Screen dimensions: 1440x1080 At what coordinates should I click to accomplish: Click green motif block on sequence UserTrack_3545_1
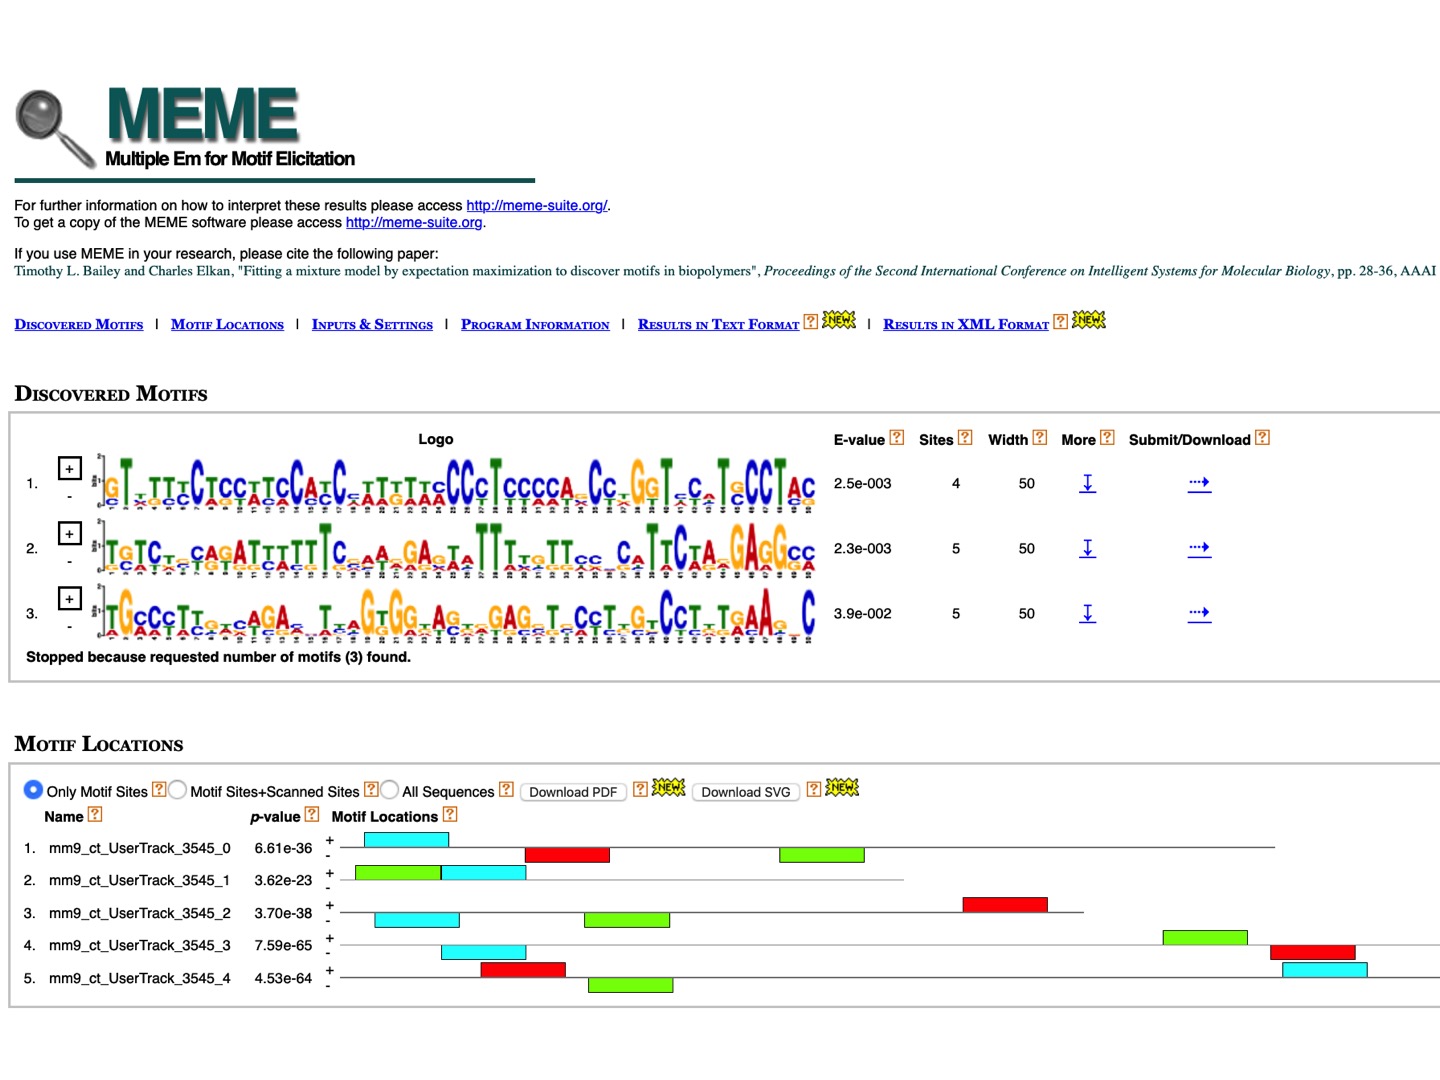point(398,872)
